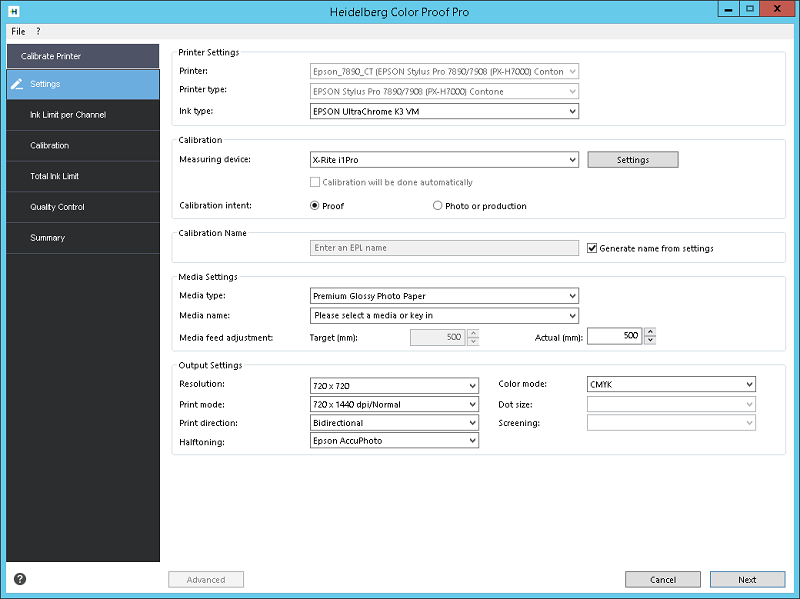
Task: Open the Color mode dropdown
Action: pos(671,384)
